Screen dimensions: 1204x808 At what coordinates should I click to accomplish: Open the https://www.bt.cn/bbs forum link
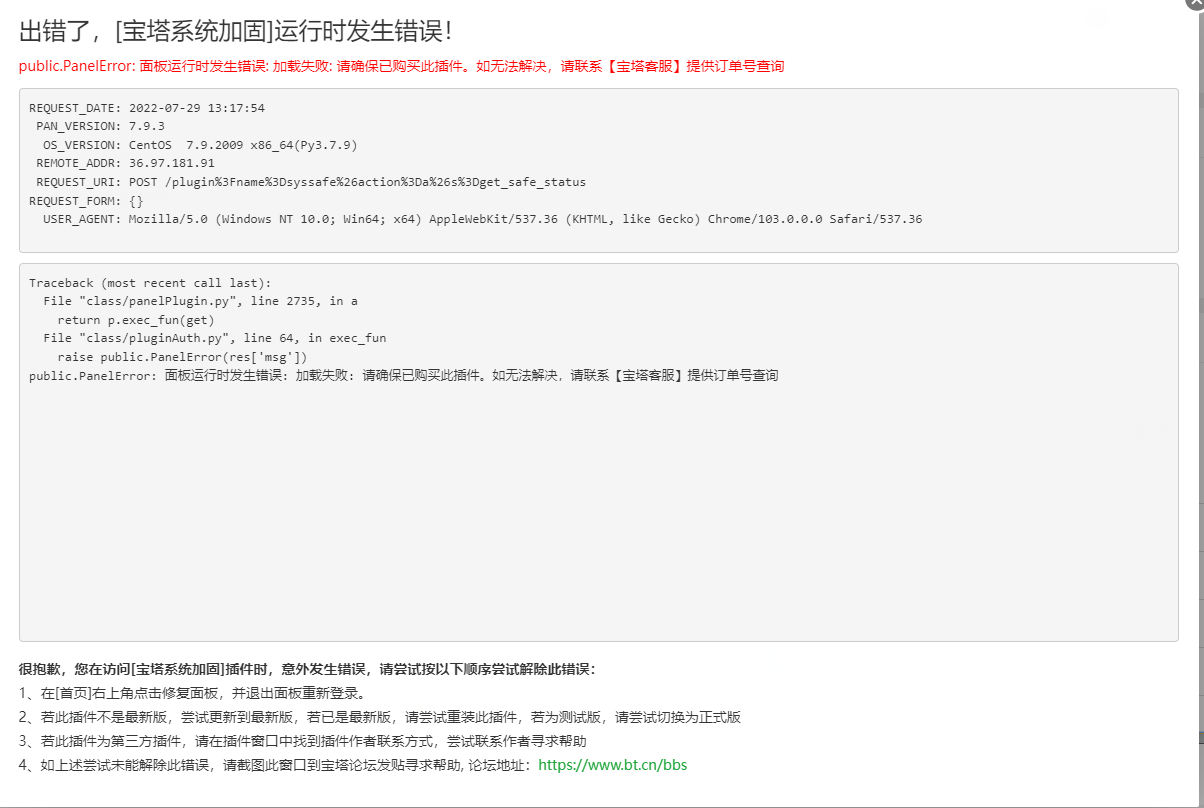coord(612,765)
